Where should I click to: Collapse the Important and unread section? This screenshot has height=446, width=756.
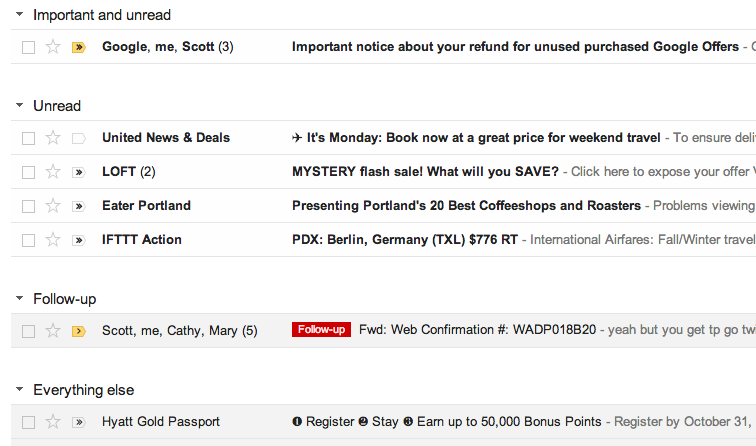19,14
